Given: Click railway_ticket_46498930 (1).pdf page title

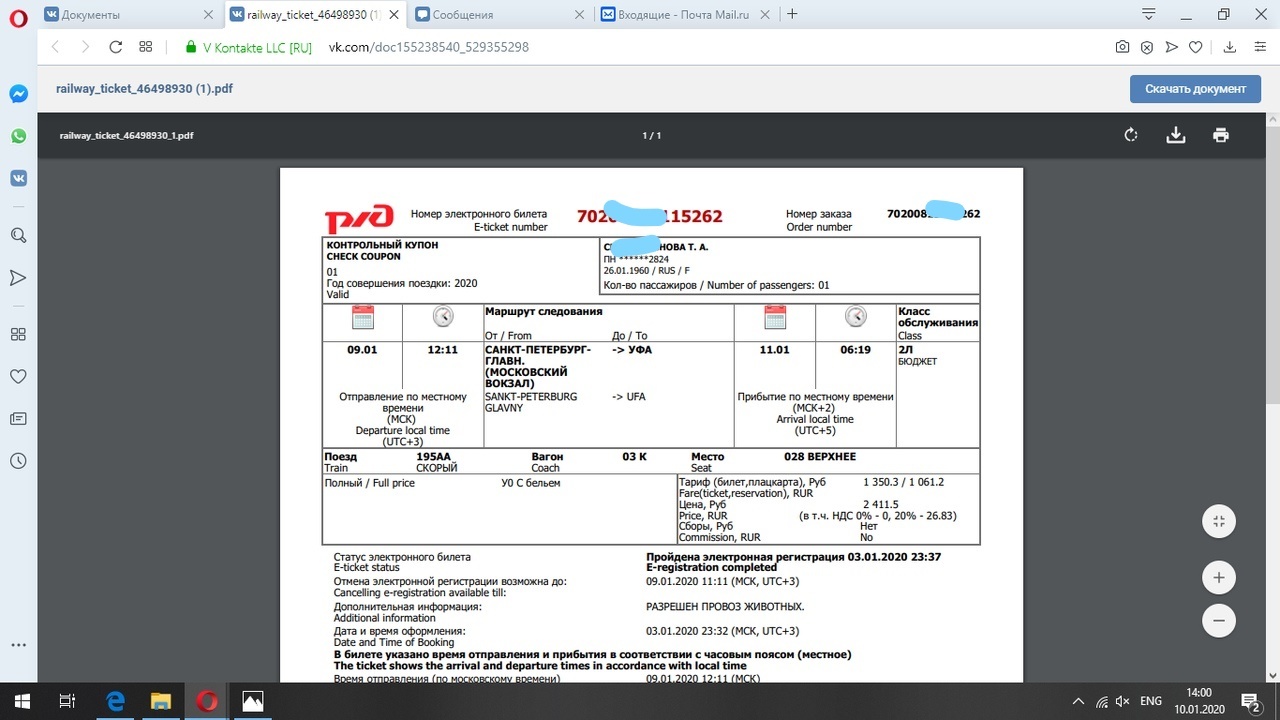Looking at the screenshot, I should [x=146, y=88].
